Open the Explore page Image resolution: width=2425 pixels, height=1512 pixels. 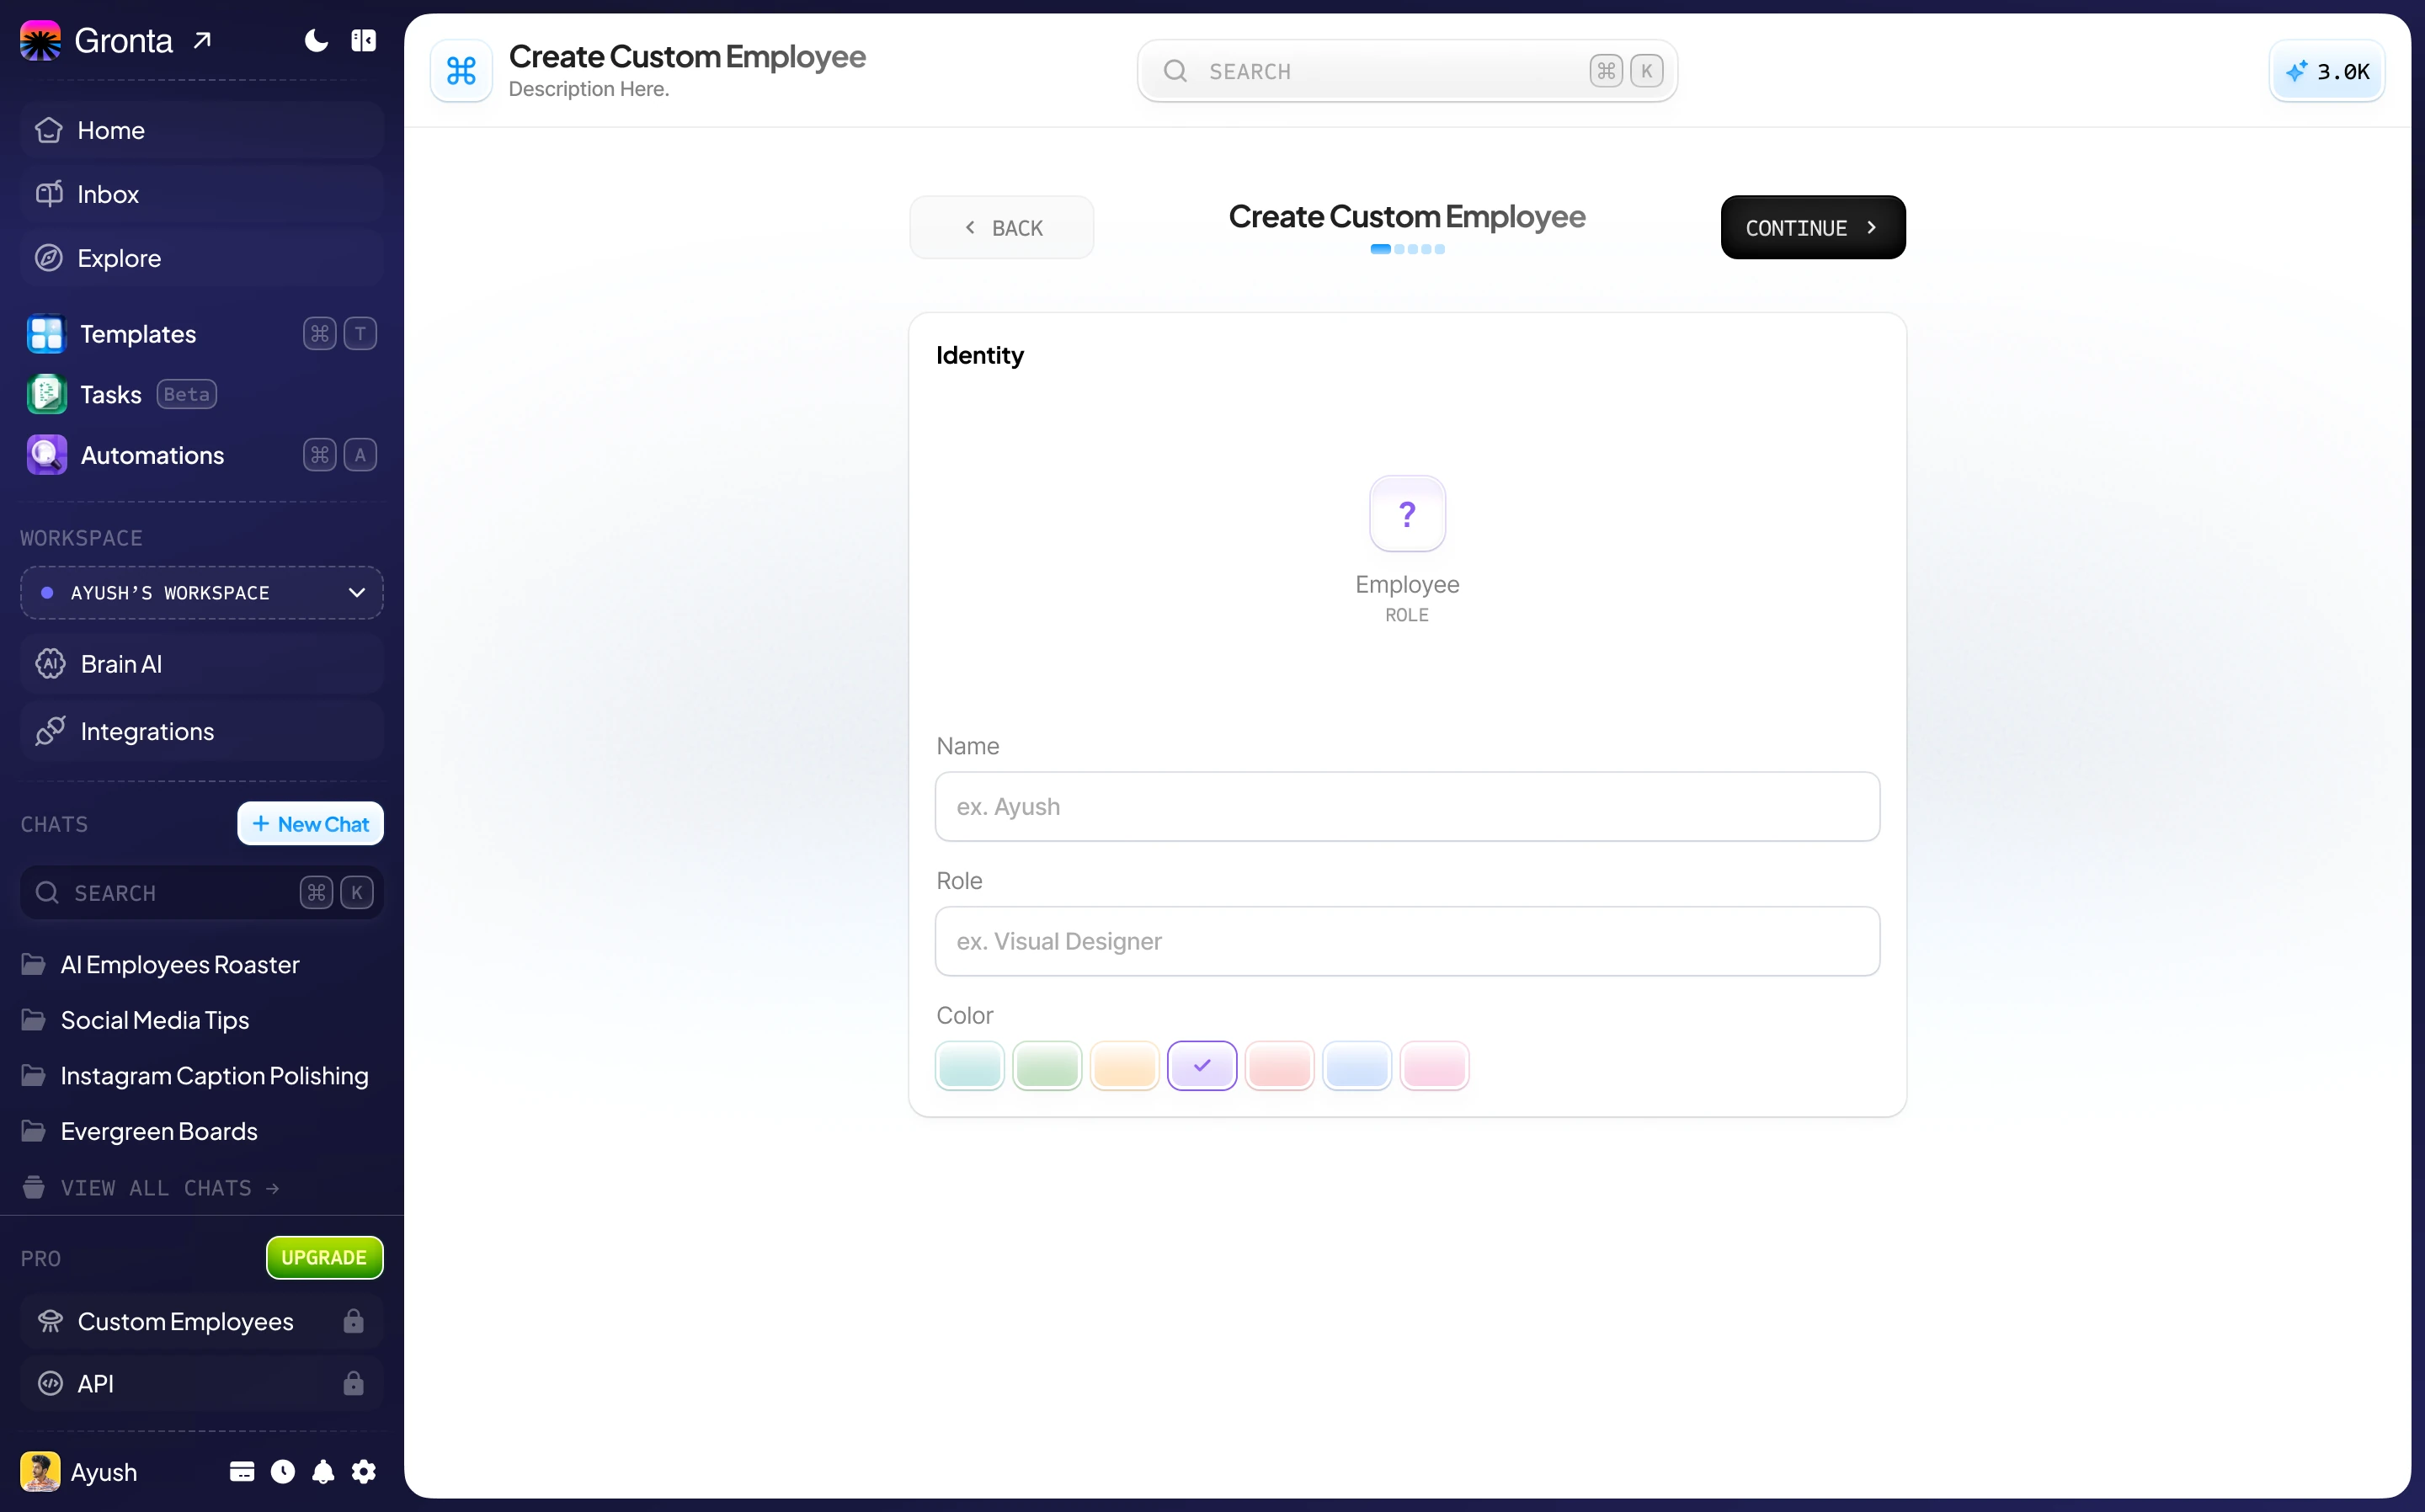(x=202, y=258)
